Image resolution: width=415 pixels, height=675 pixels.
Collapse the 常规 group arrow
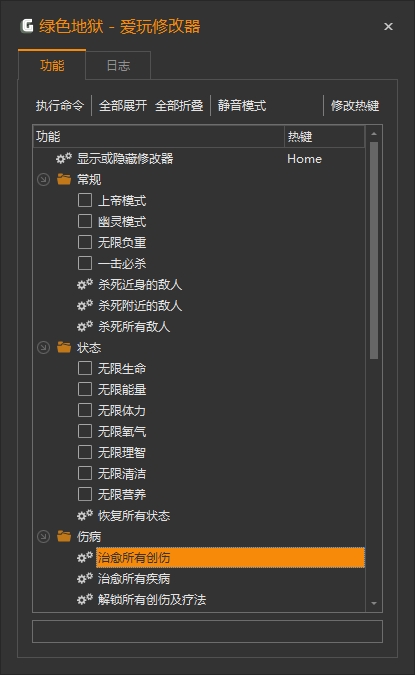tap(43, 180)
